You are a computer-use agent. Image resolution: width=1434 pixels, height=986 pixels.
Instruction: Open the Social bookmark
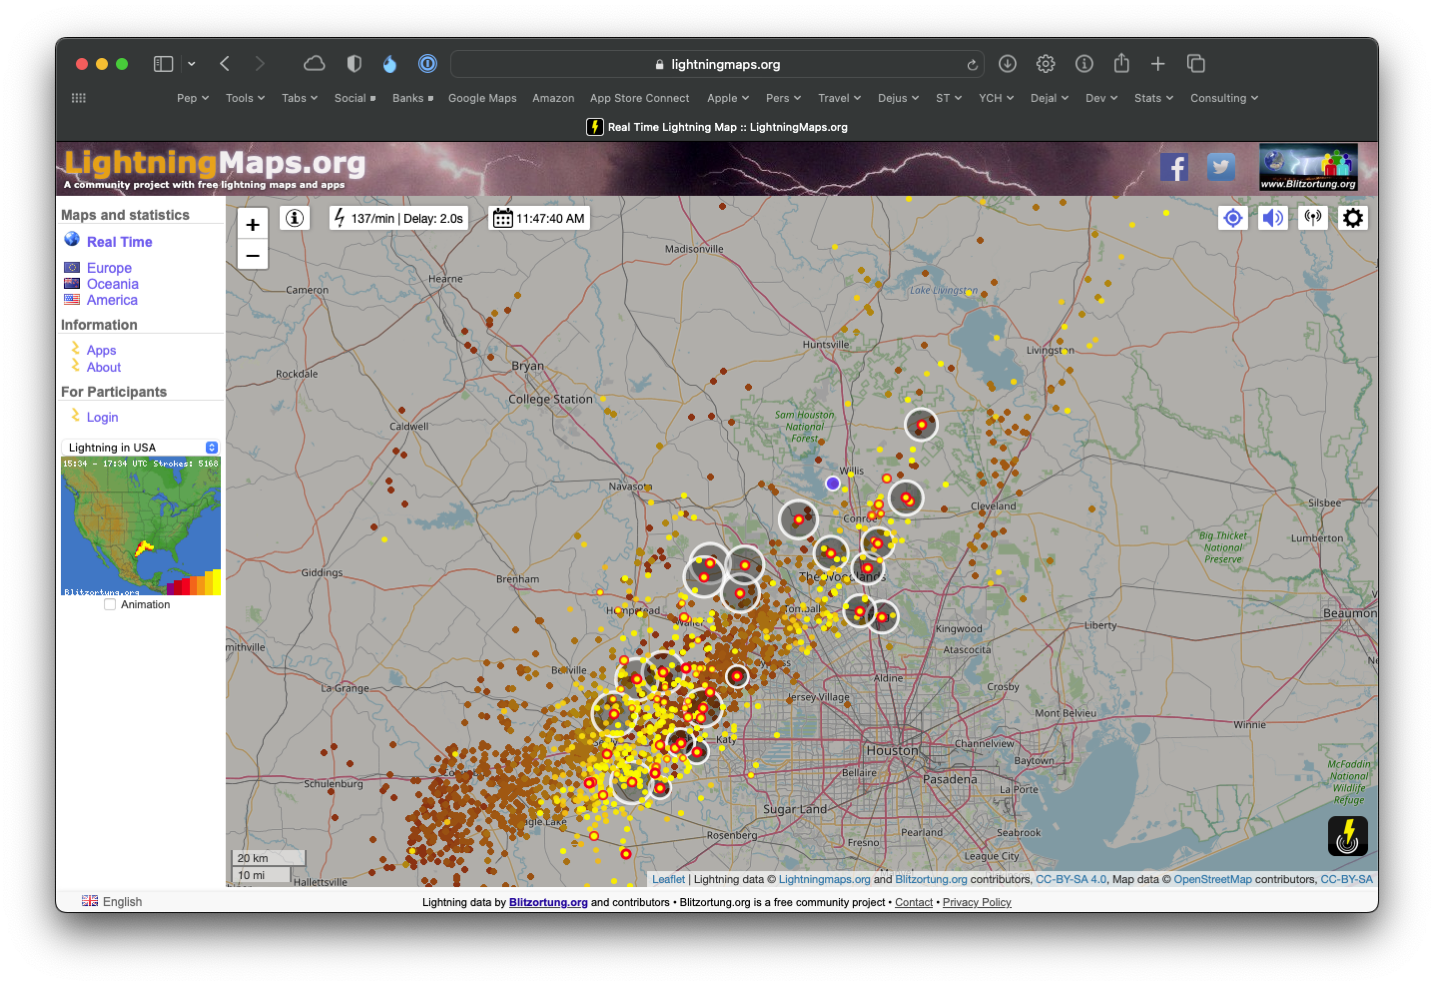pyautogui.click(x=355, y=98)
